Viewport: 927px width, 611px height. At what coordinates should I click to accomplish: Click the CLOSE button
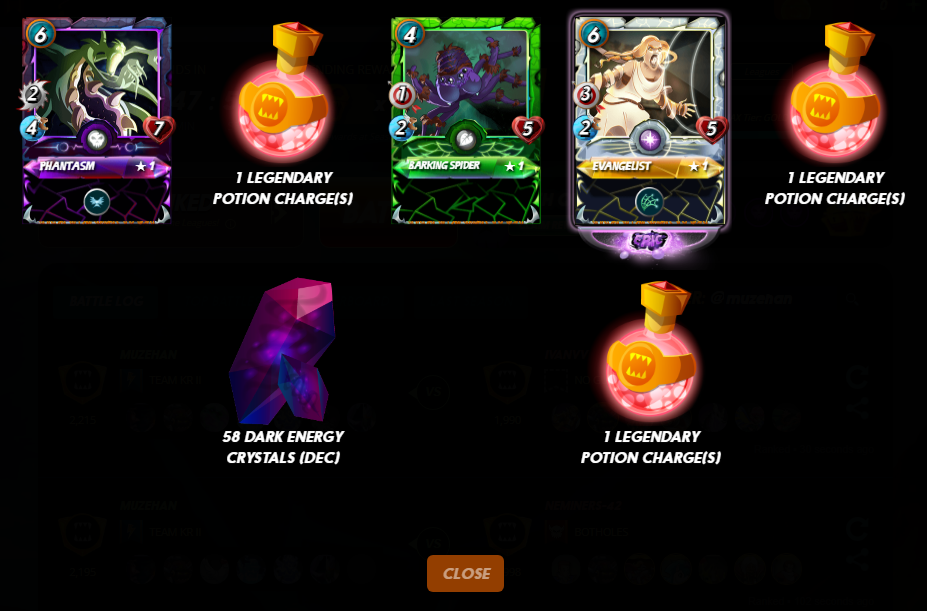pos(465,573)
